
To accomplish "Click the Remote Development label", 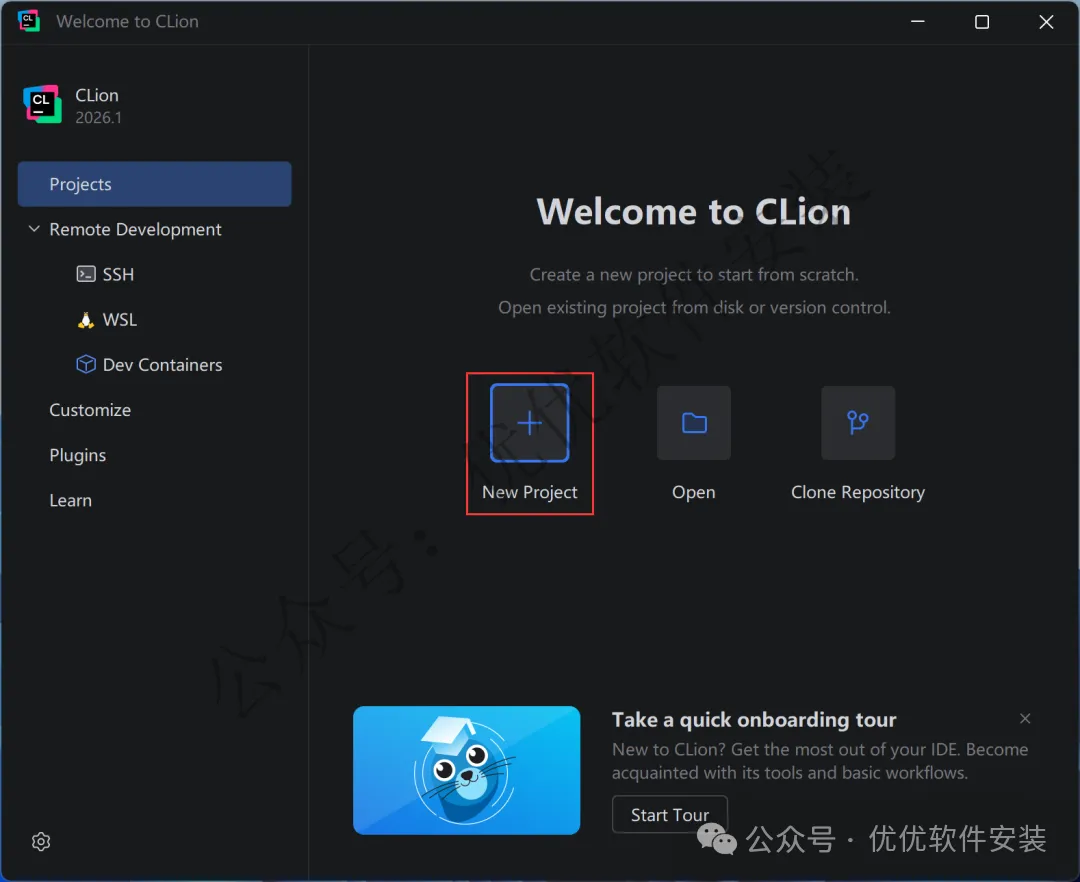I will click(x=135, y=229).
